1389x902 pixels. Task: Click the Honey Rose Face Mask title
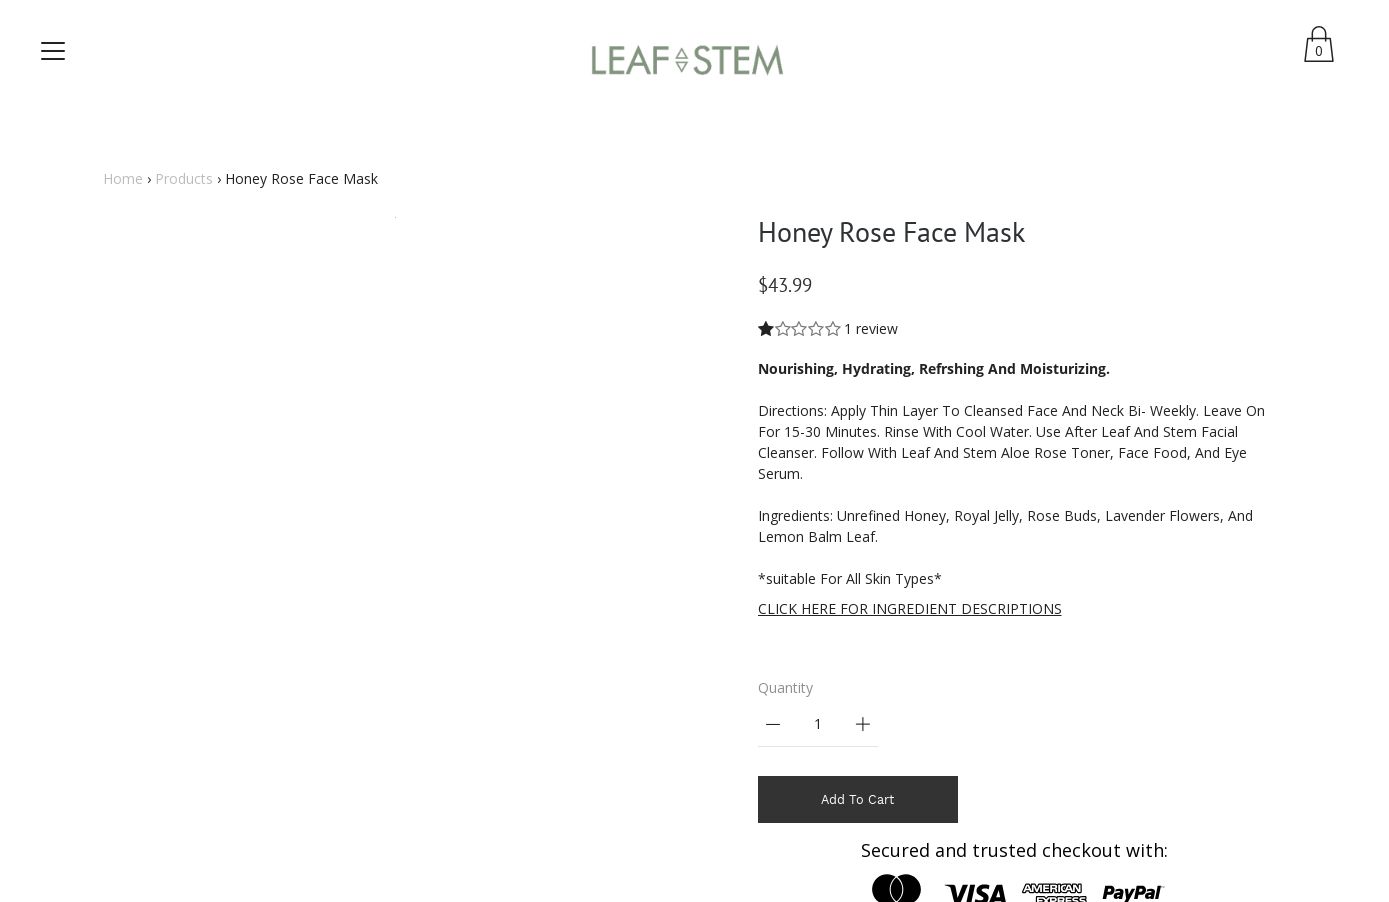(x=891, y=232)
